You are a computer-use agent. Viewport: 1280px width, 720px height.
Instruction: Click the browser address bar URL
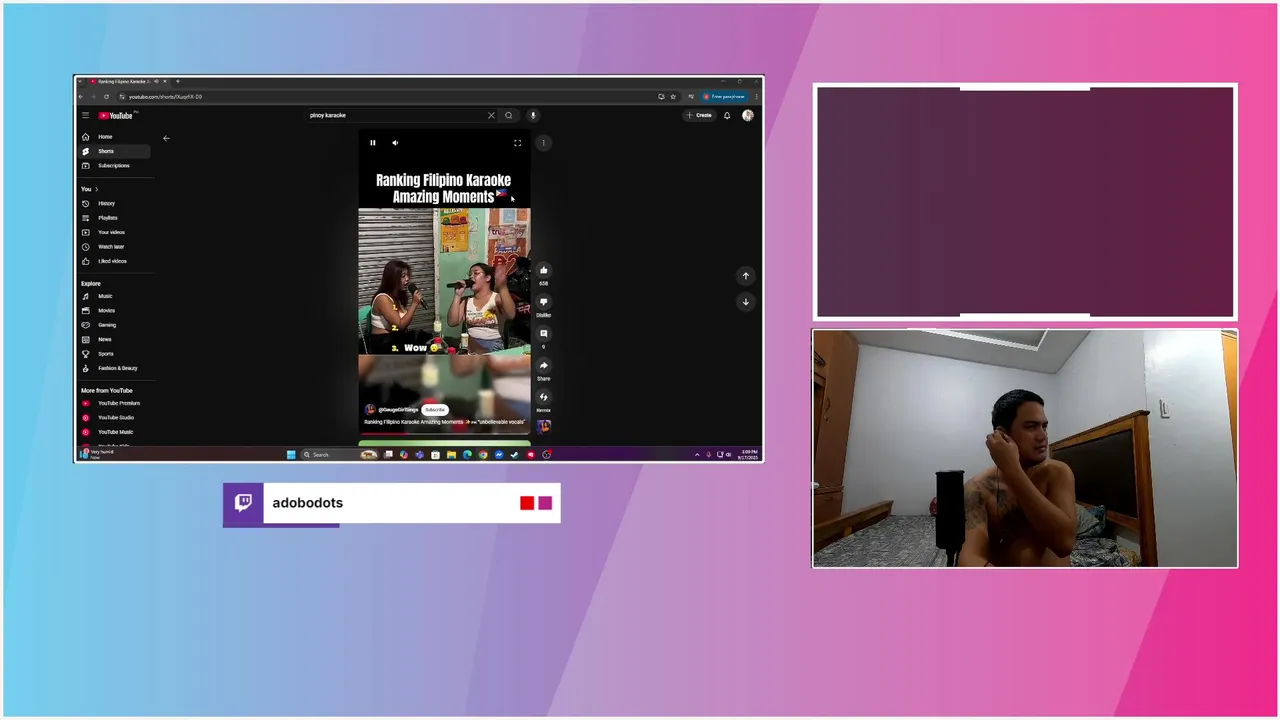click(x=165, y=97)
